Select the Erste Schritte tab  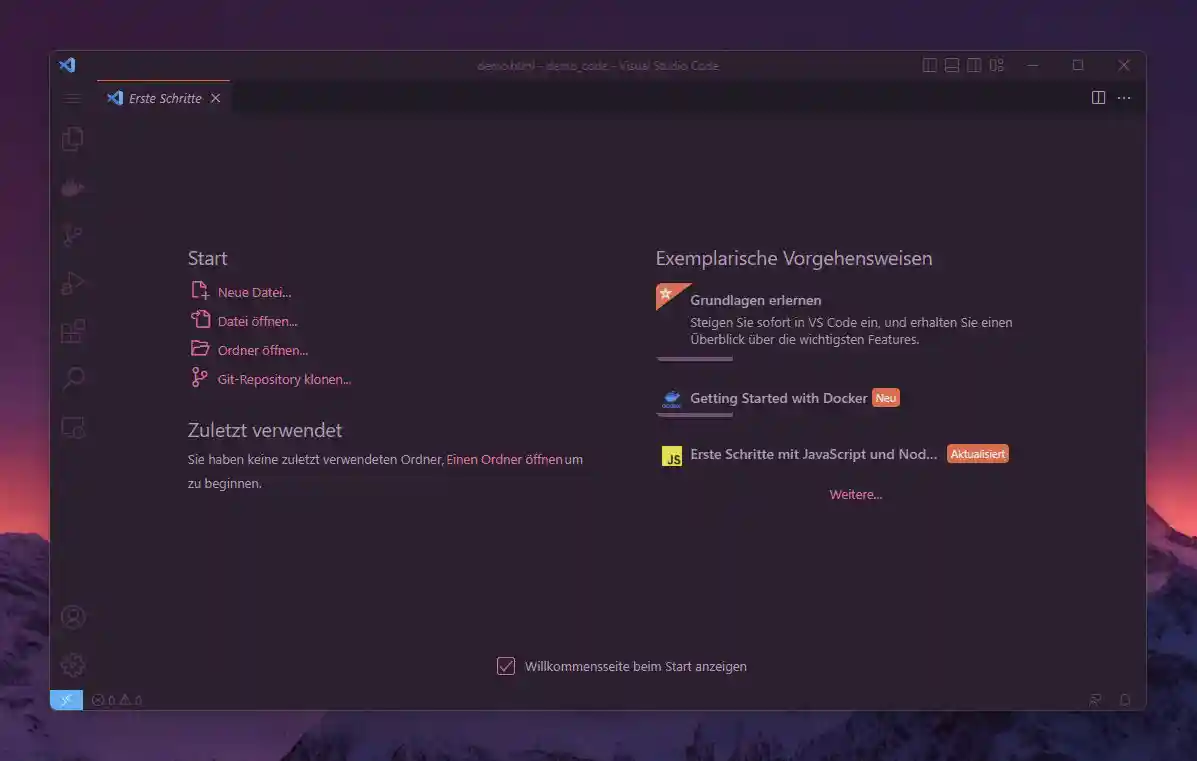[165, 98]
